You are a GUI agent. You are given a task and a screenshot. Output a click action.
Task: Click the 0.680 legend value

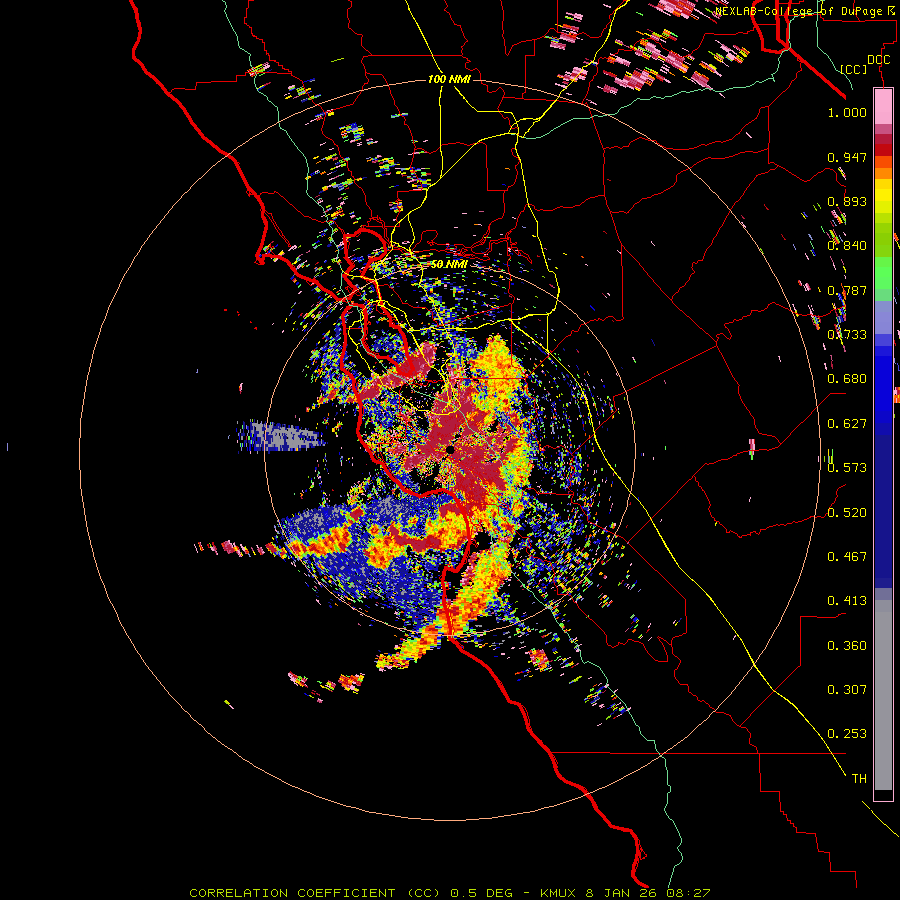pyautogui.click(x=847, y=379)
